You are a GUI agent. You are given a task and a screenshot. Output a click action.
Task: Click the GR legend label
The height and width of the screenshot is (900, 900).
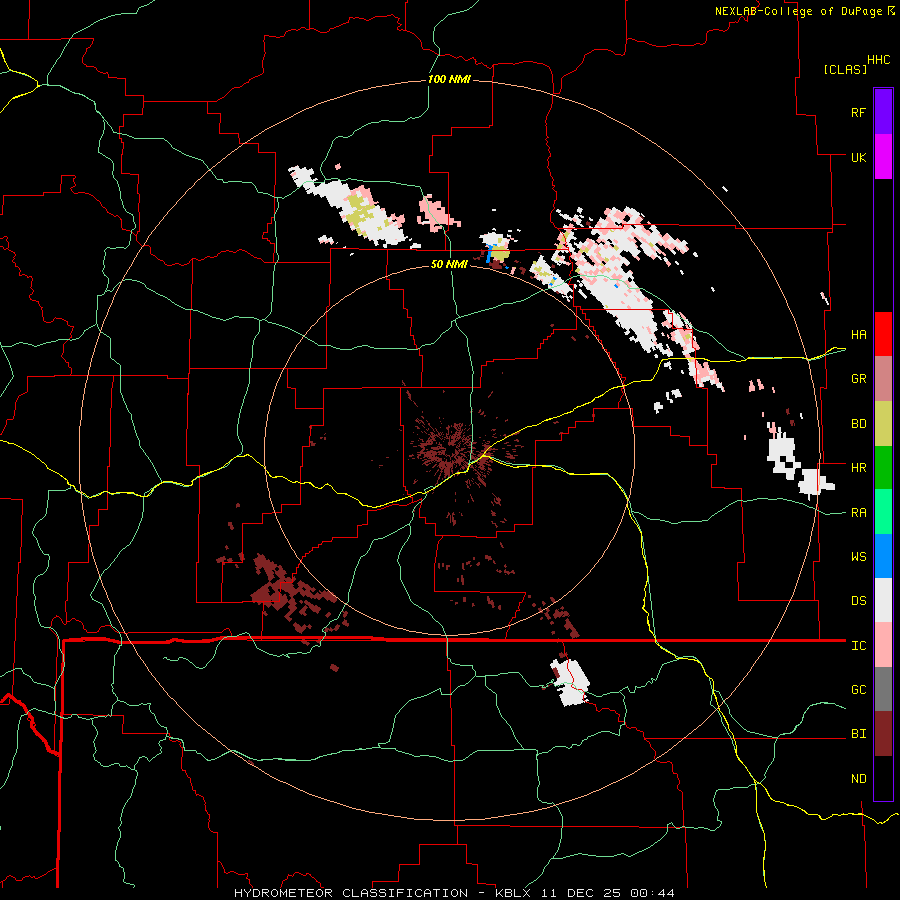click(859, 379)
